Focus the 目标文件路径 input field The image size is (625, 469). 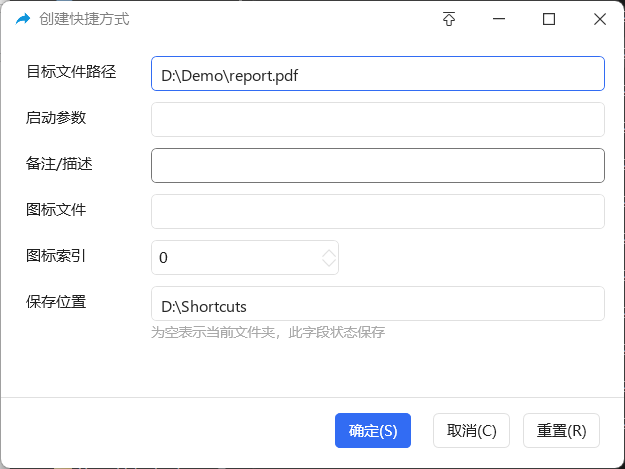[x=378, y=74]
